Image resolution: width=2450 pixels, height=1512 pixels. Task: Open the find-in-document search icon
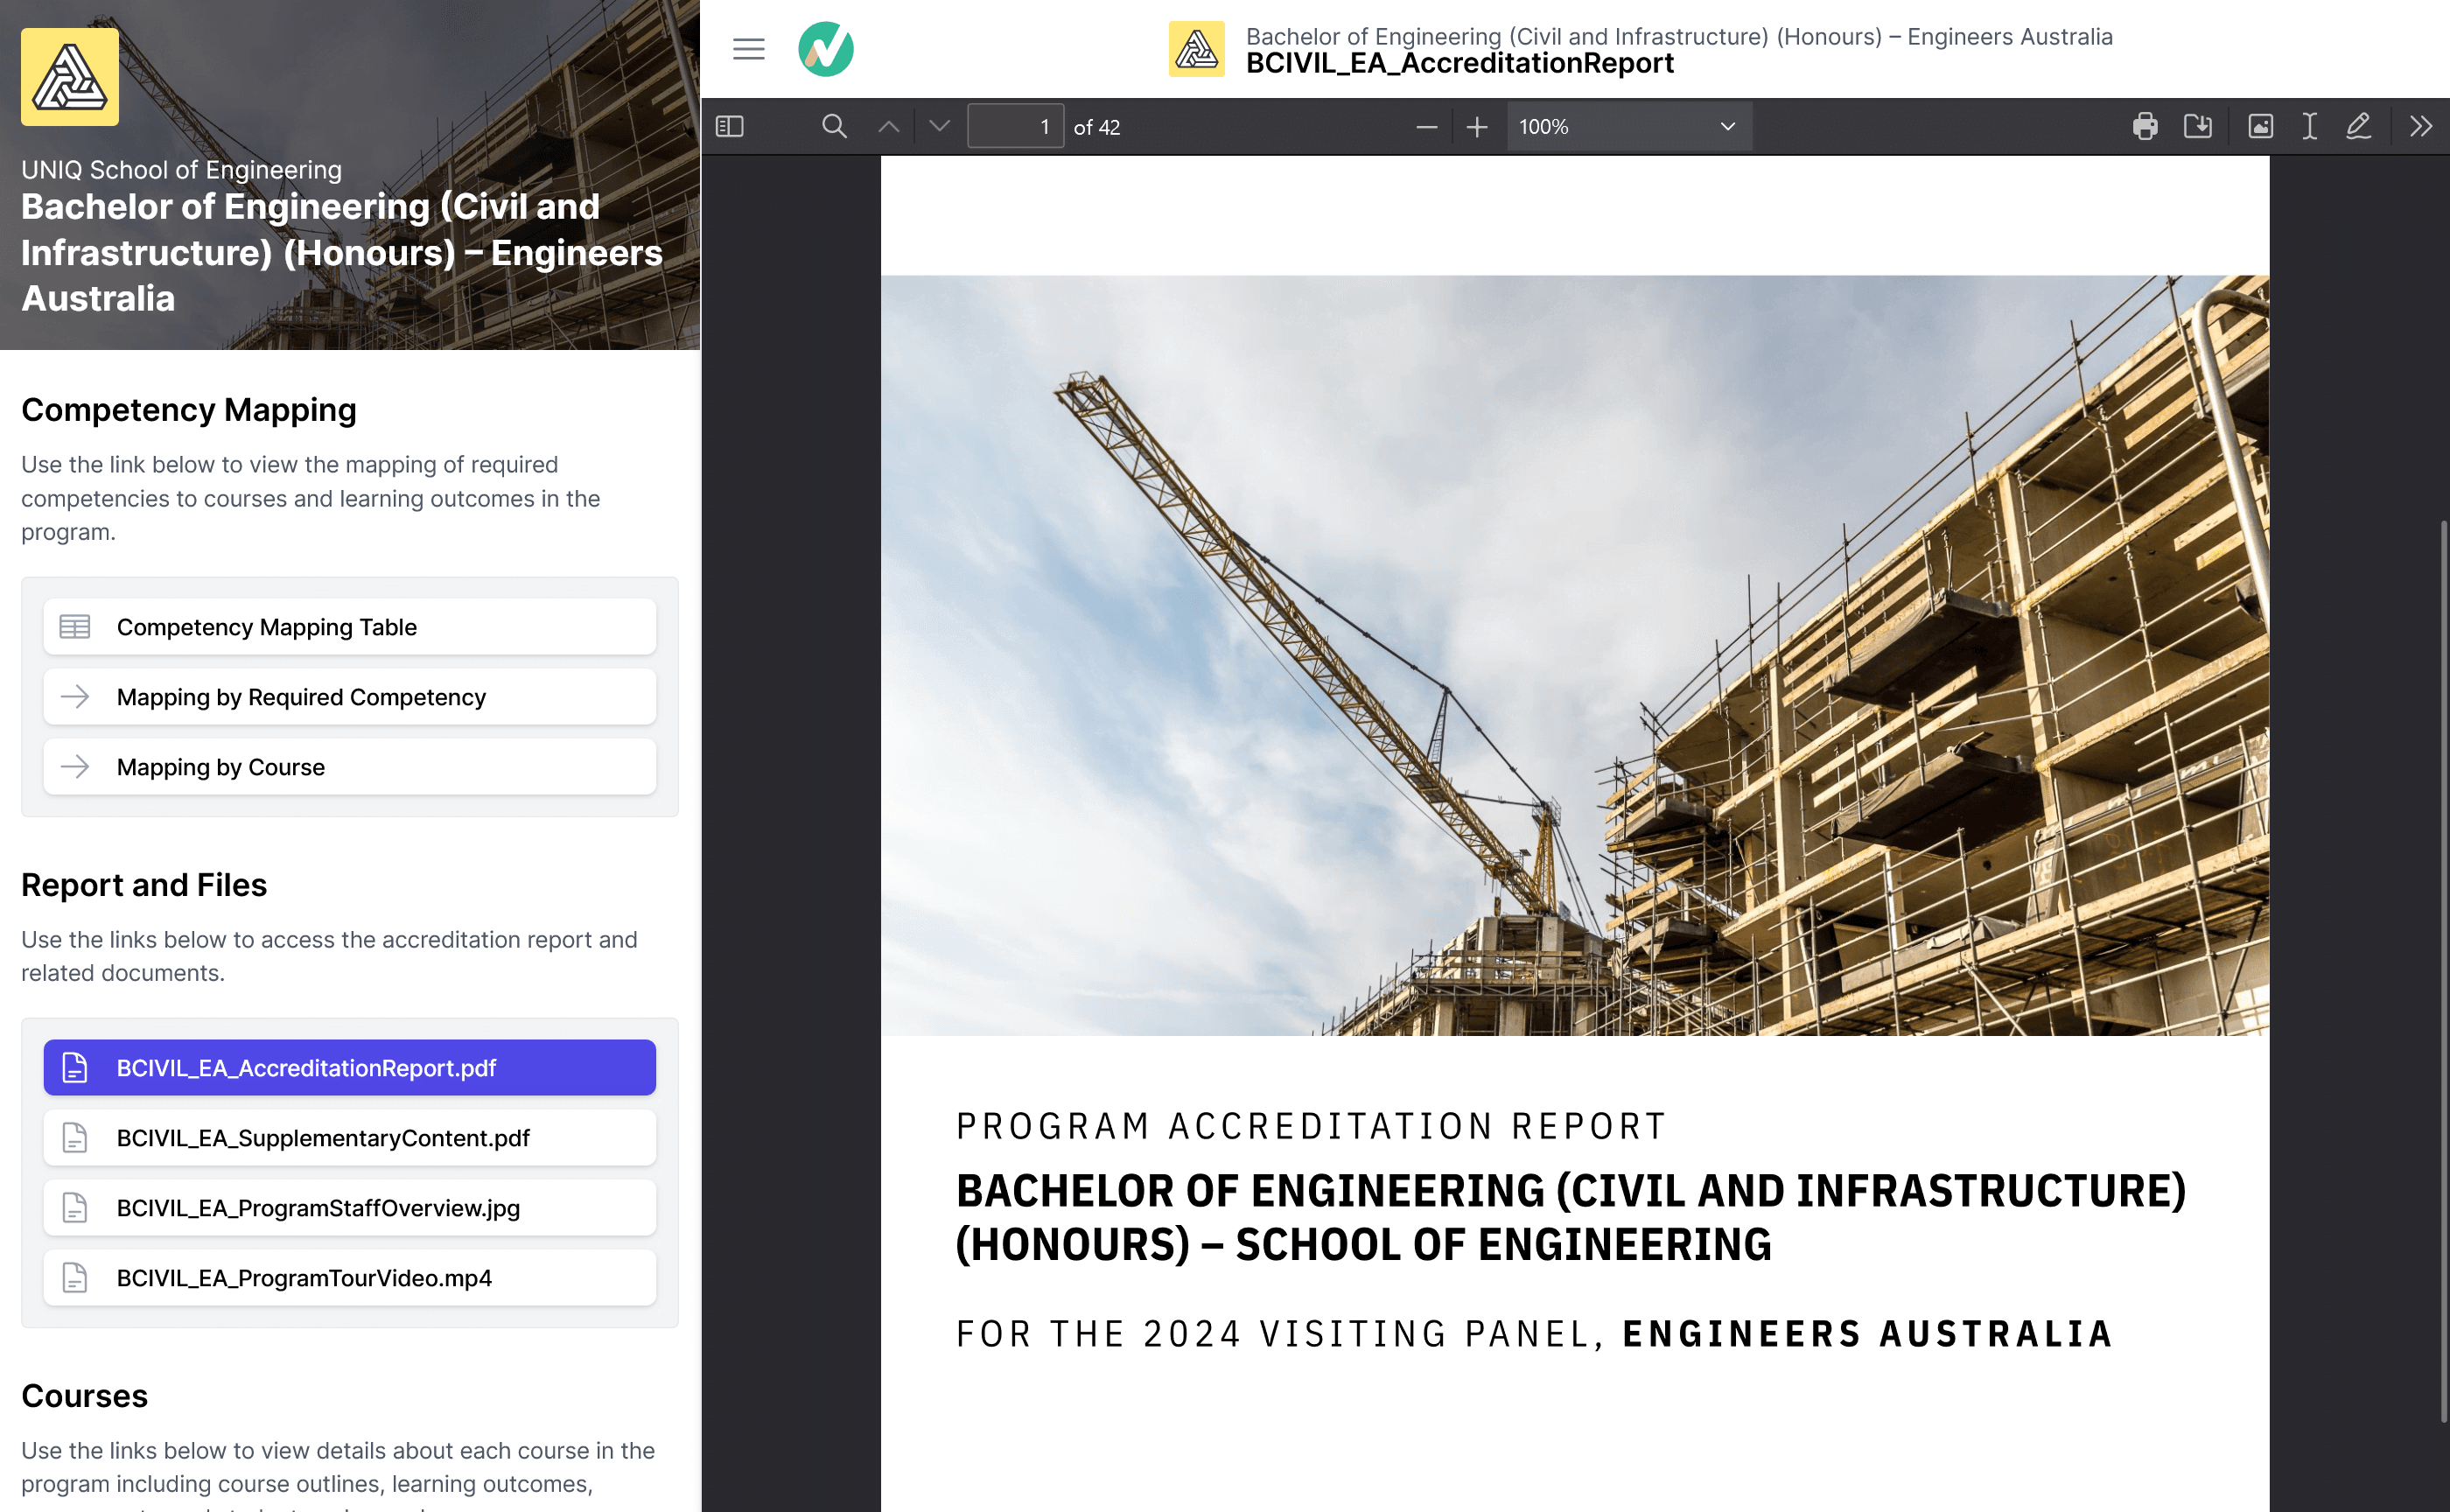point(834,127)
